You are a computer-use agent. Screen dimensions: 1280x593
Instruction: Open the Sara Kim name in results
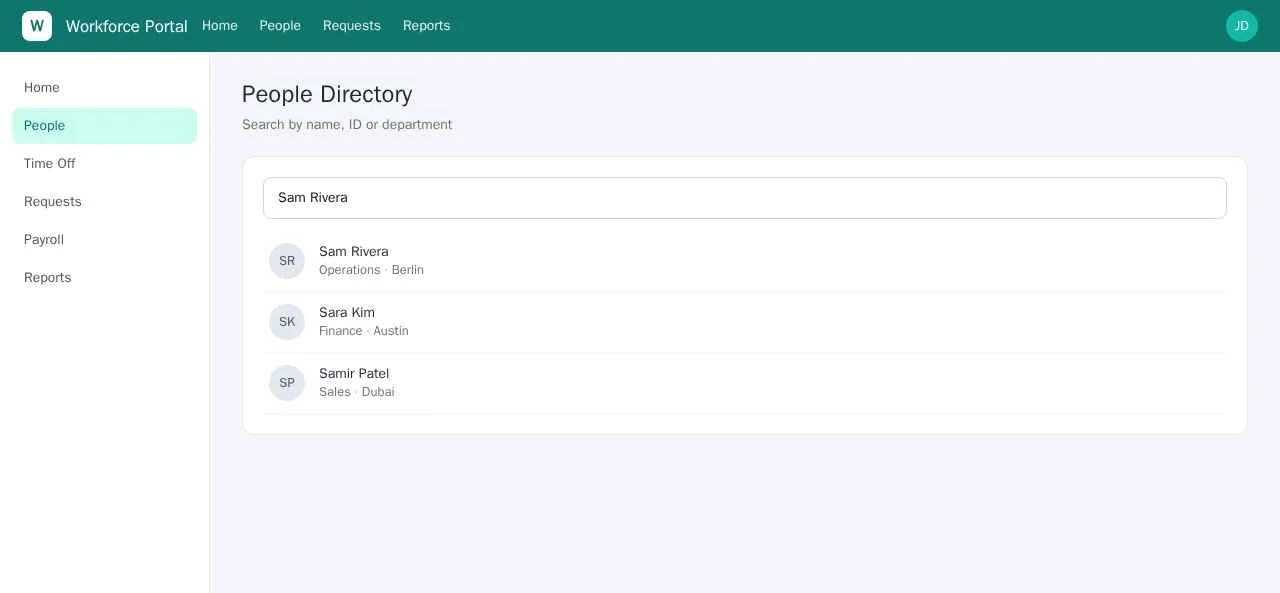point(347,313)
